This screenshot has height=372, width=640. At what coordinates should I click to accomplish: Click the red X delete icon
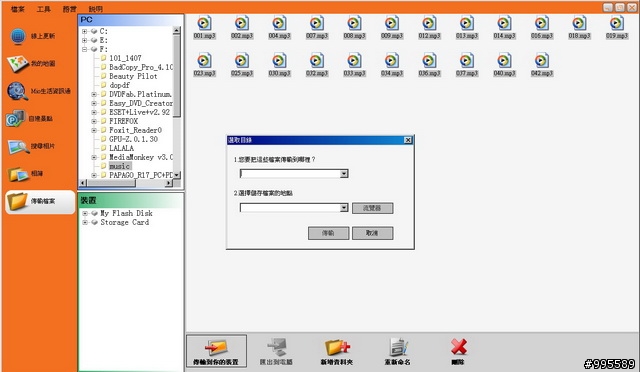coord(459,347)
